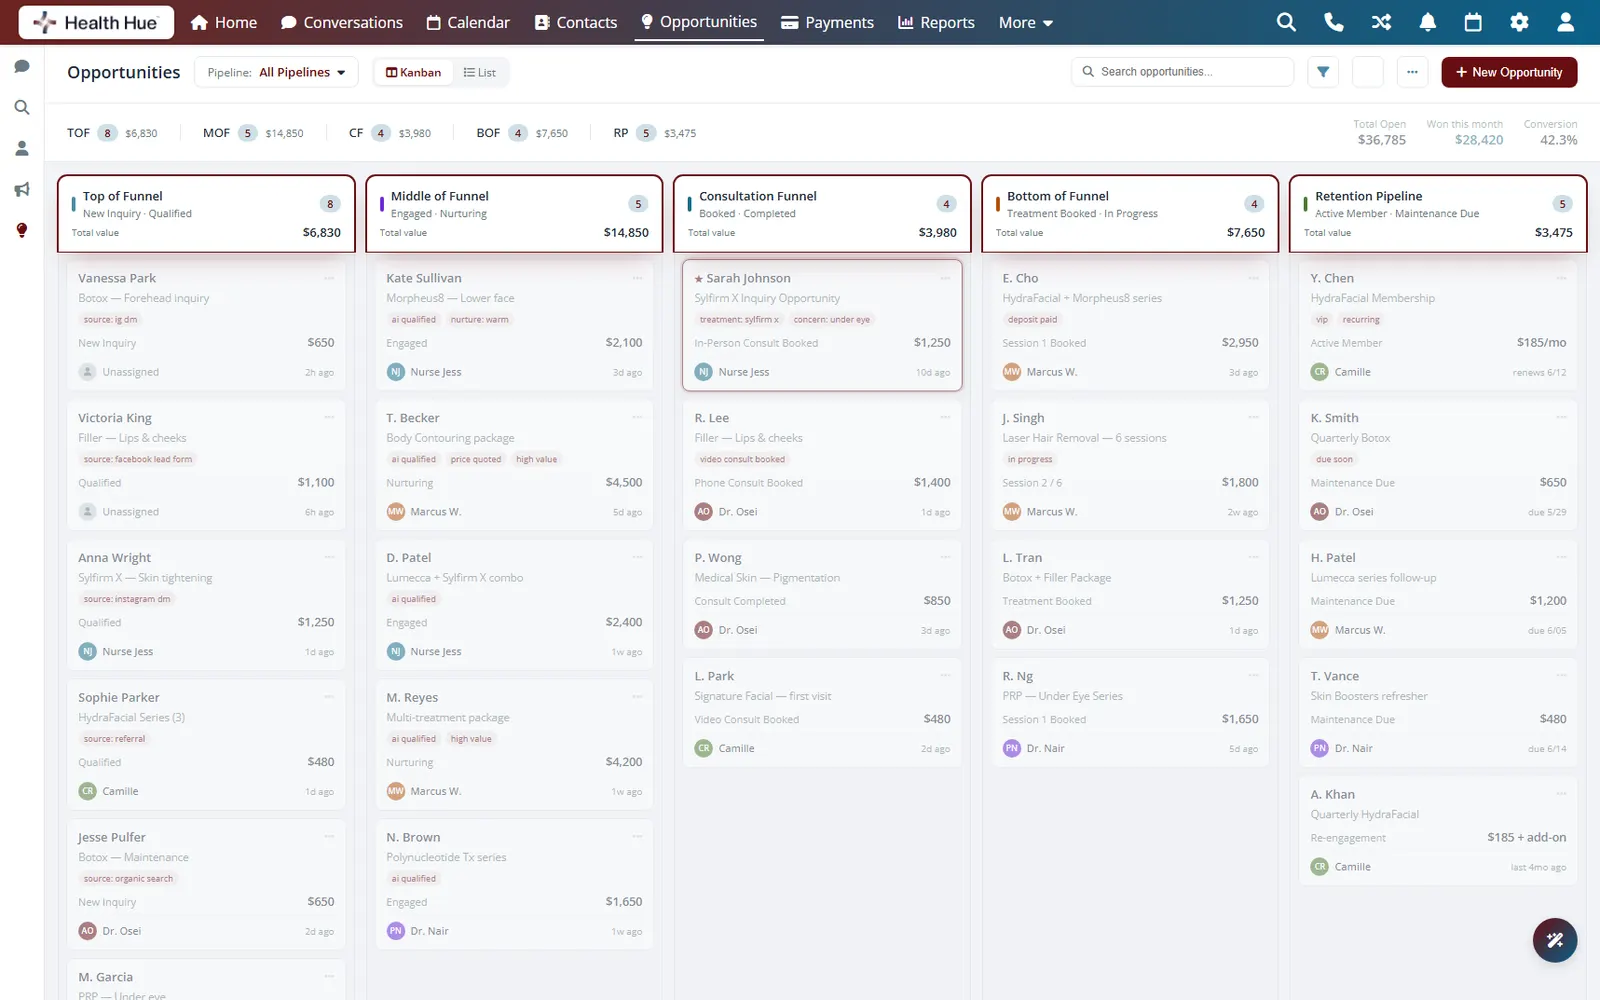
Task: Open Sarah Johnson card ellipsis menu
Action: coord(945,278)
